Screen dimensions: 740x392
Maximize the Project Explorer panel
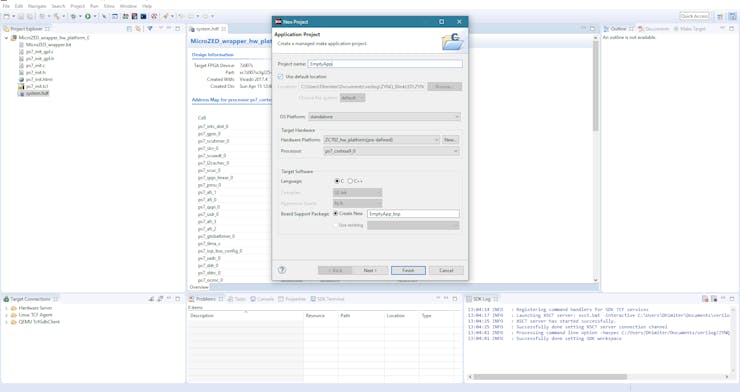[x=178, y=29]
